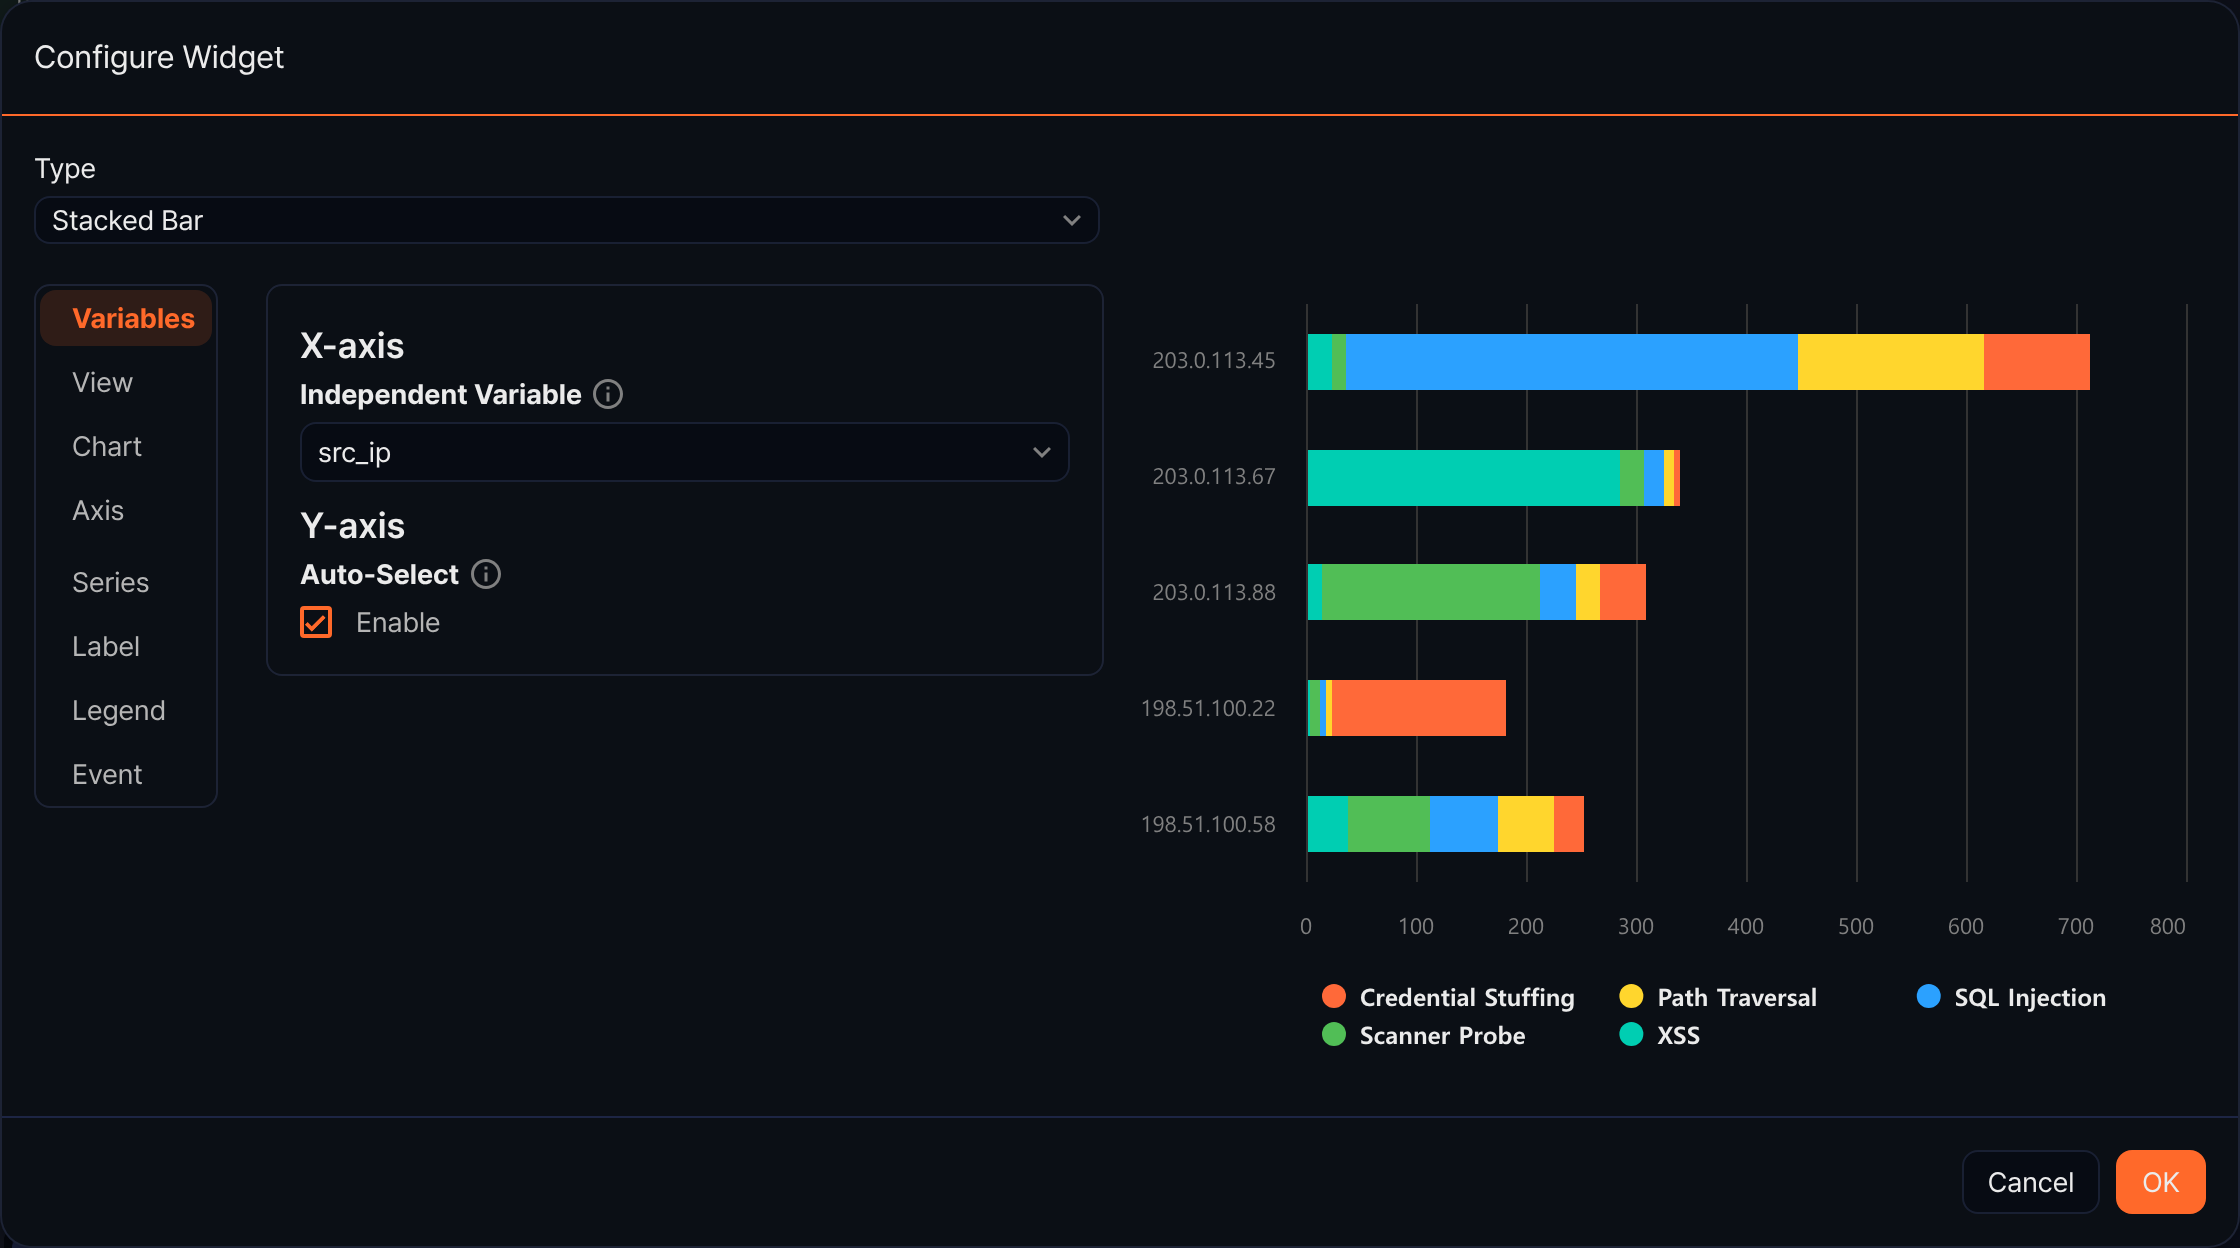Open the Type Stacked Bar dropdown
The width and height of the screenshot is (2240, 1248).
(567, 220)
